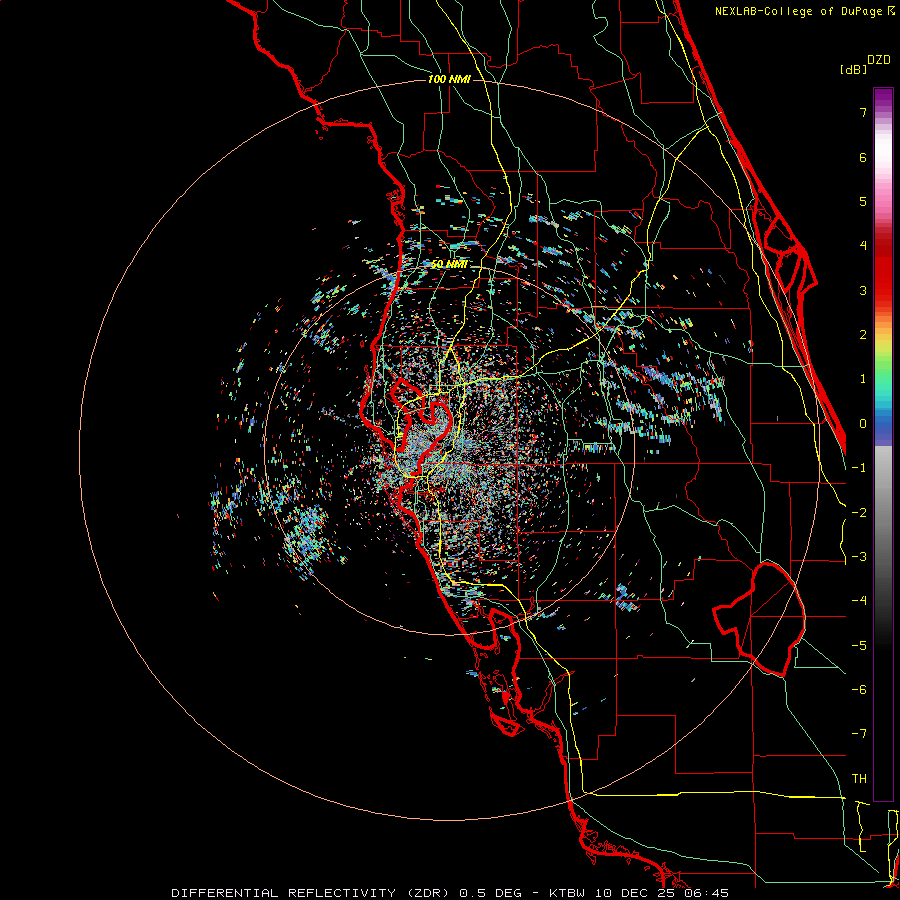This screenshot has width=900, height=900.
Task: Click the 2 dB scale label
Action: tap(863, 335)
